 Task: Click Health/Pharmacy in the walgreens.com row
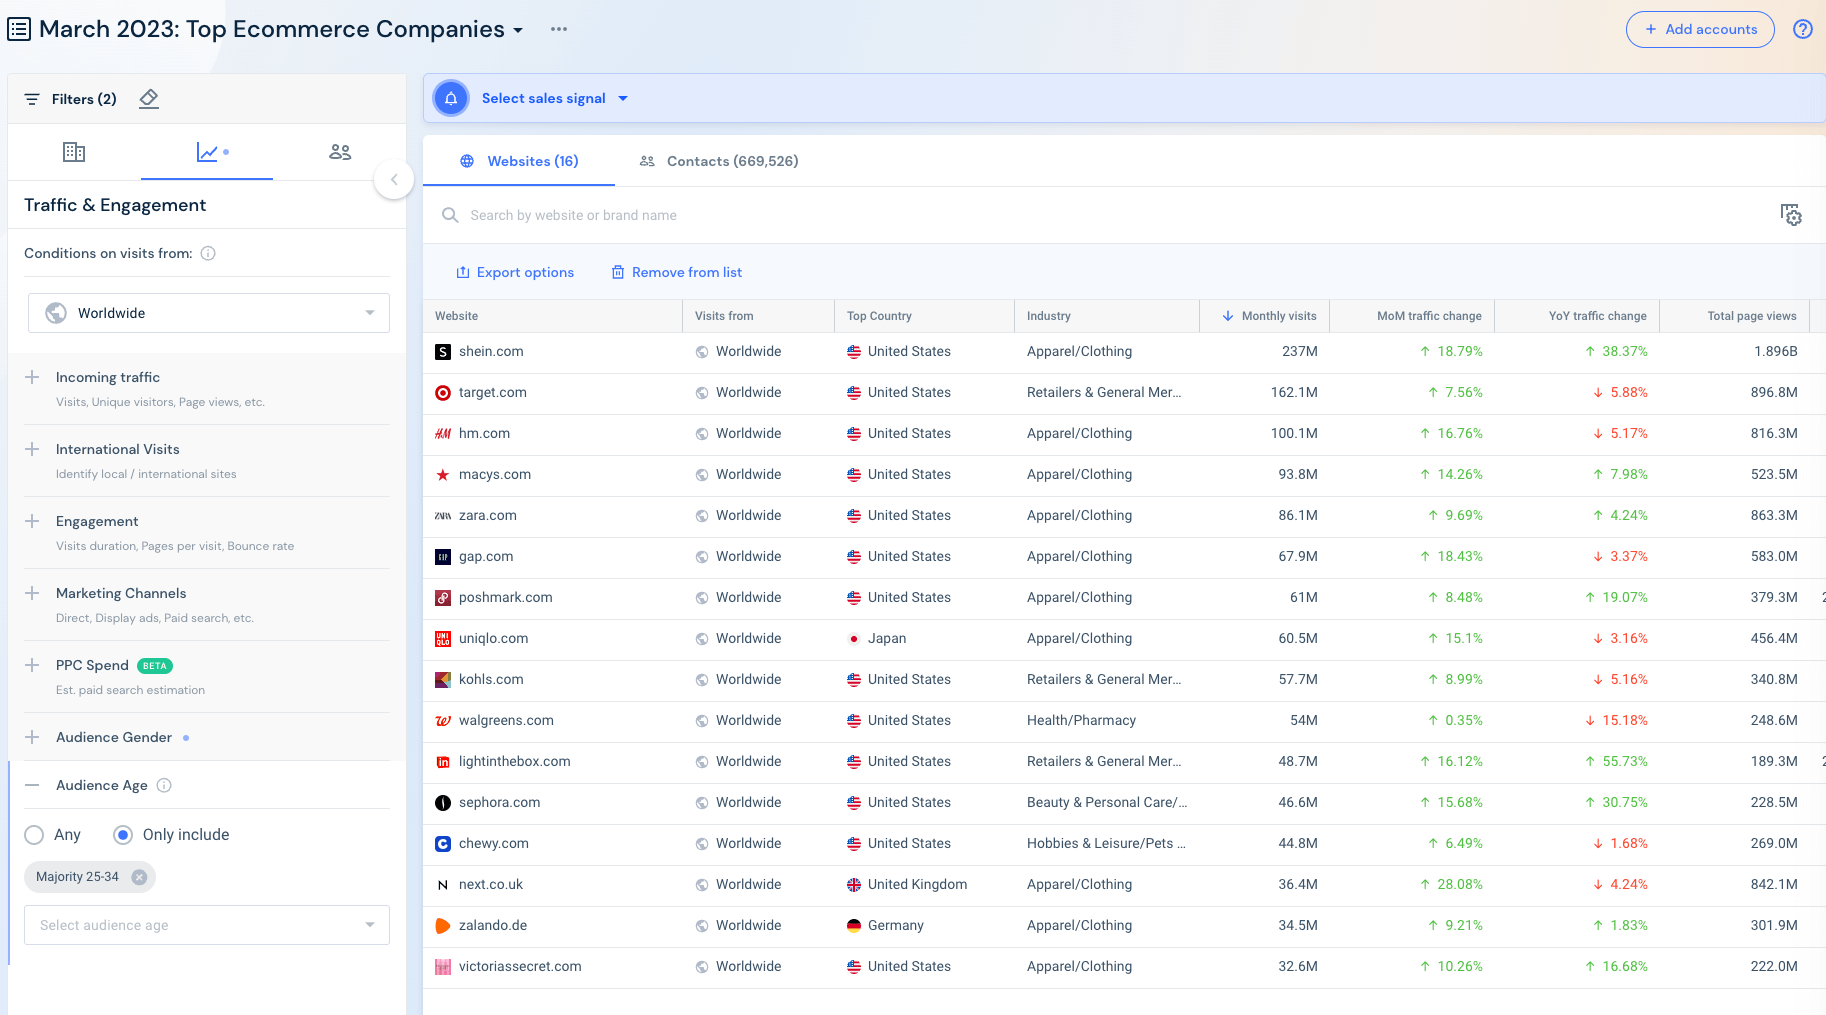tap(1081, 721)
